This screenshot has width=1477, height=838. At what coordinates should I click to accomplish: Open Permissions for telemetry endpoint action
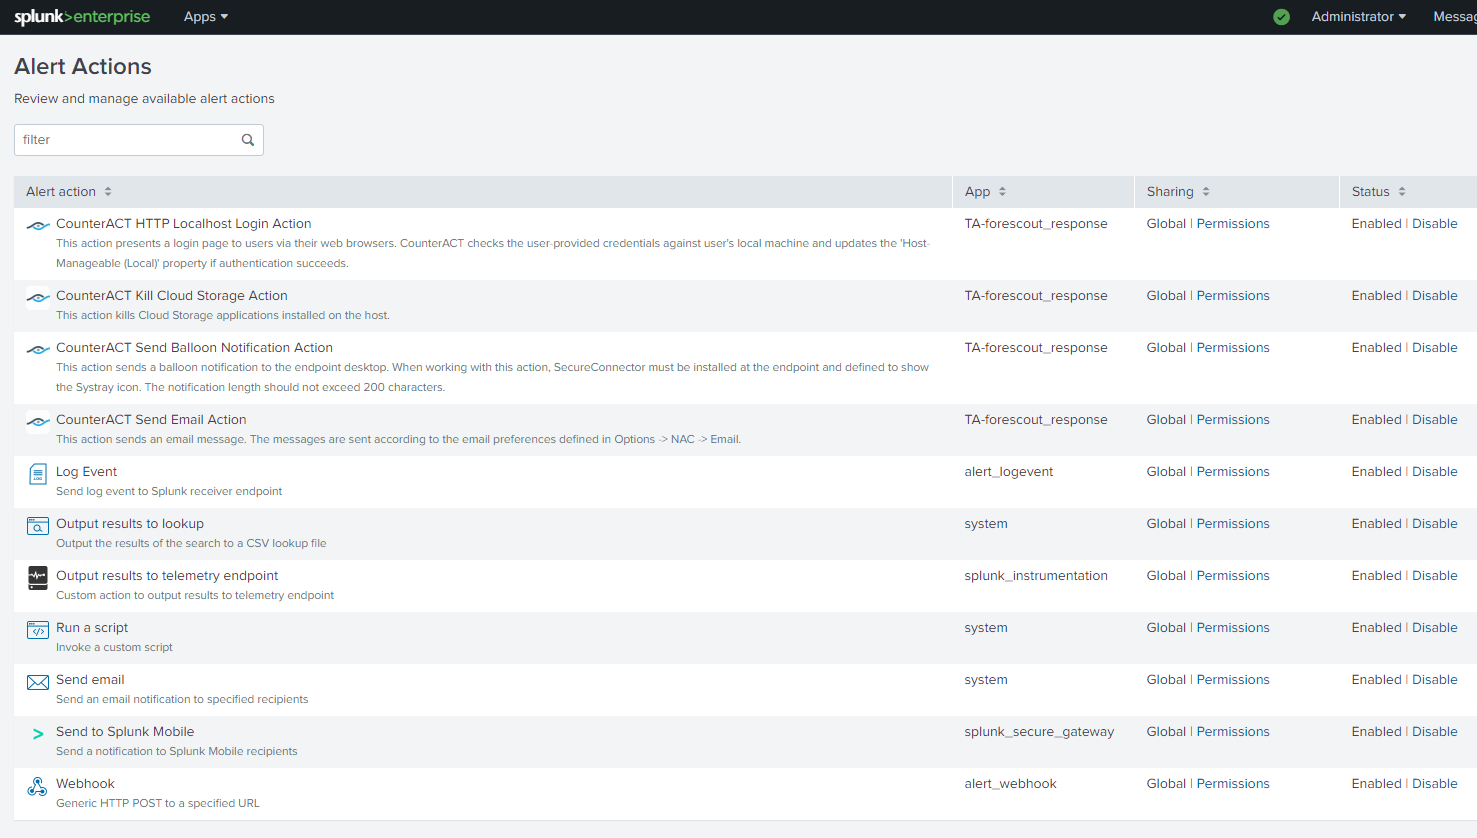click(x=1233, y=576)
